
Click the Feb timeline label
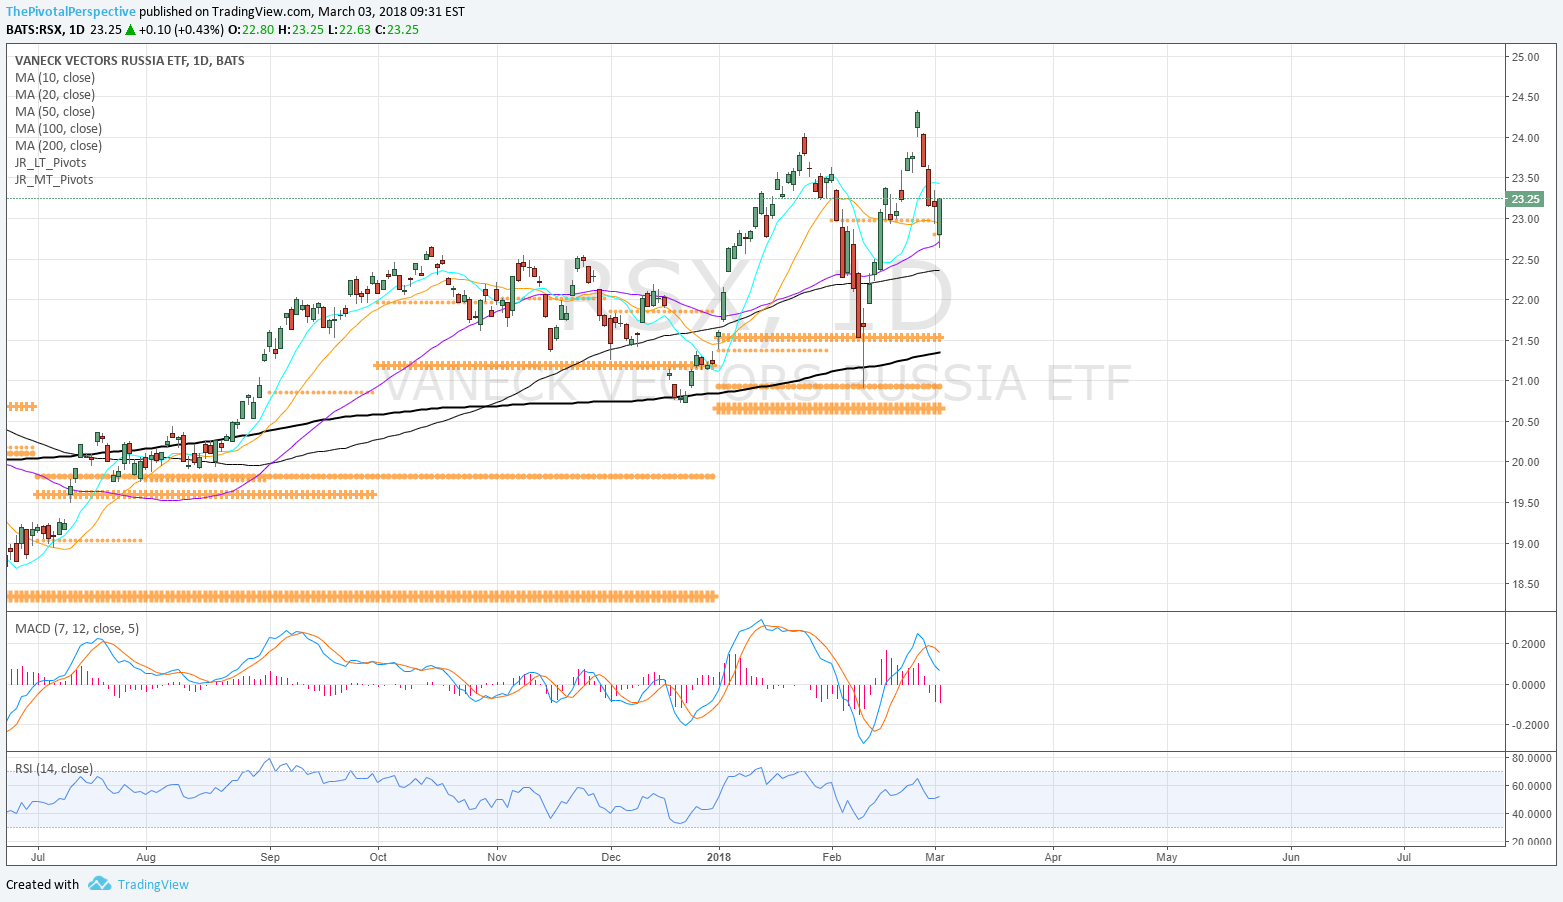[x=831, y=857]
